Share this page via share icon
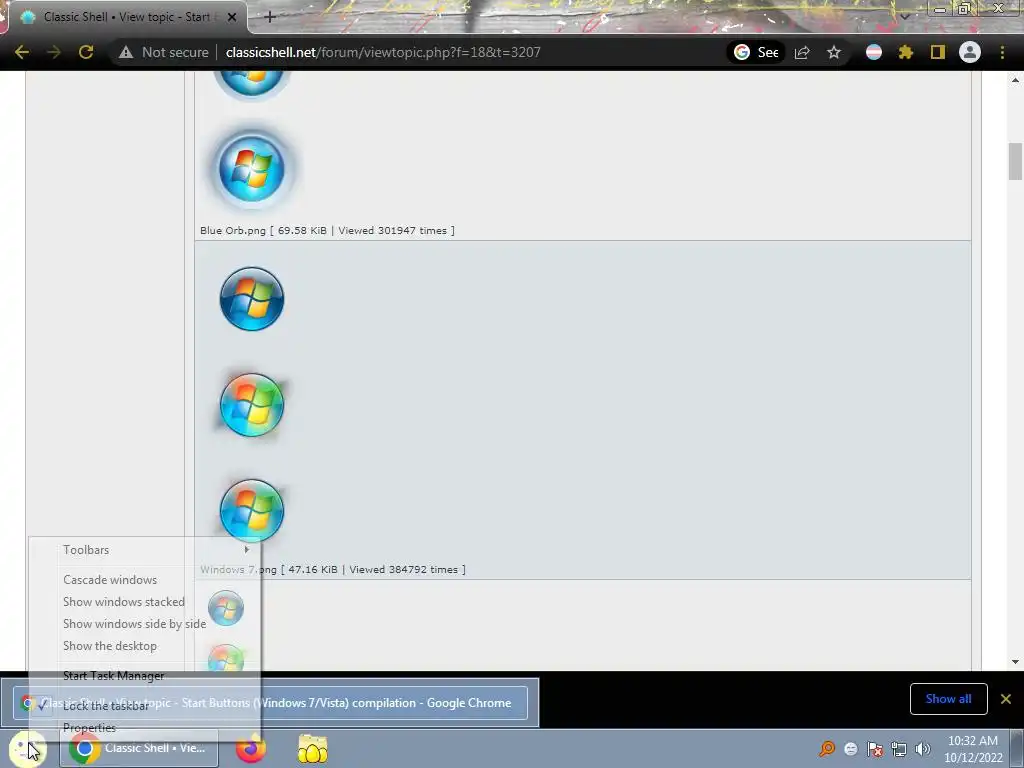This screenshot has width=1024, height=768. point(802,52)
